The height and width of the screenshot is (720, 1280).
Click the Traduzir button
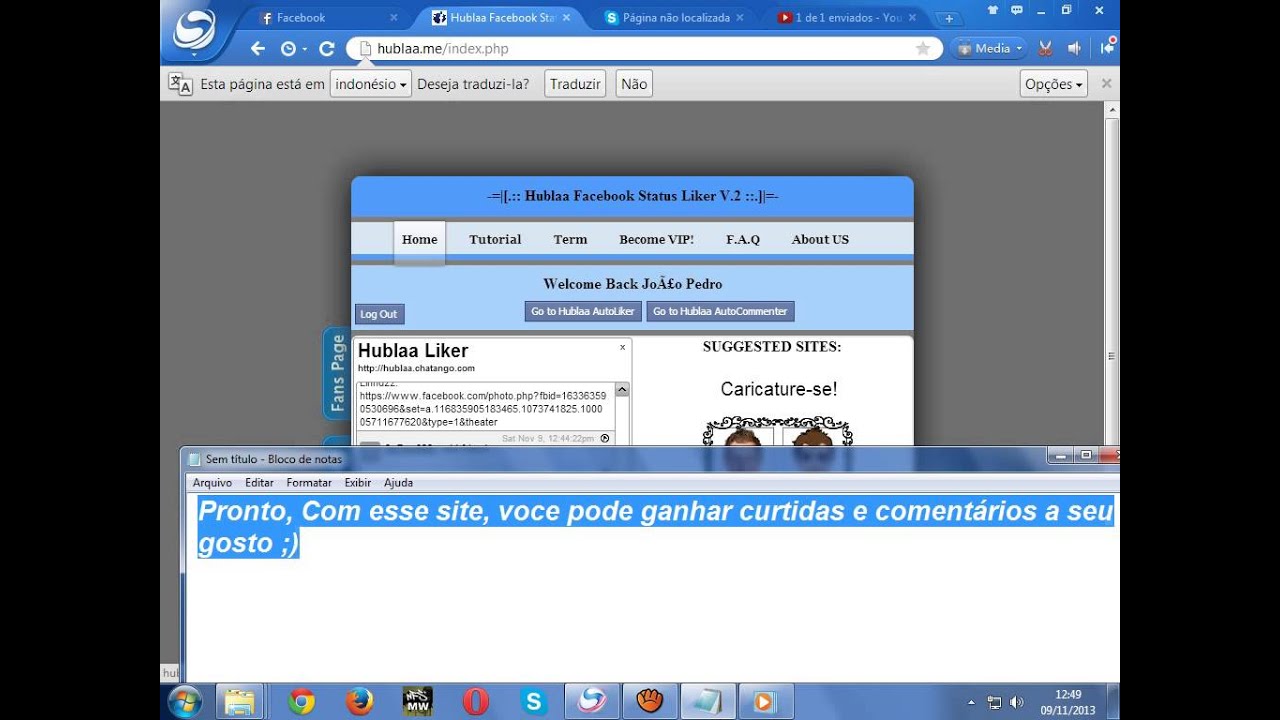[x=575, y=84]
